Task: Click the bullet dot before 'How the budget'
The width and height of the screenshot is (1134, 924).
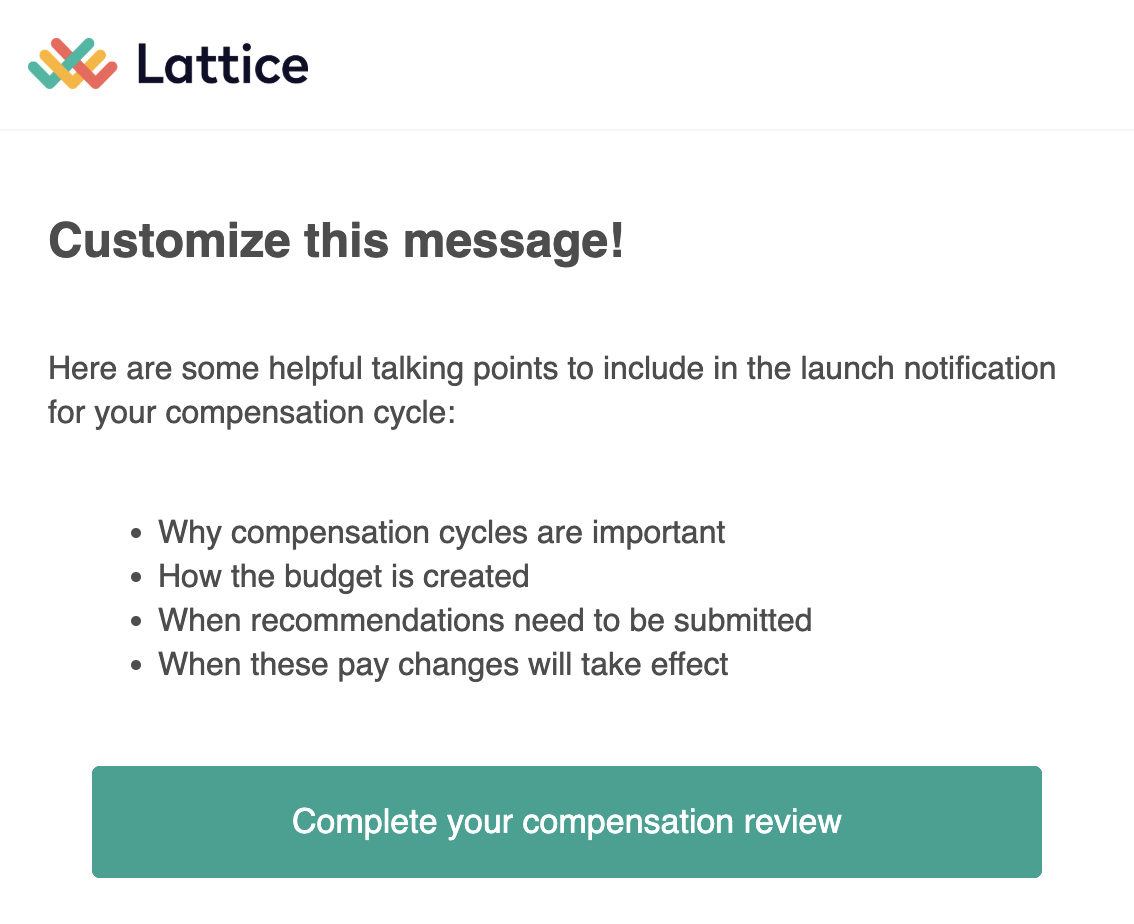Action: click(136, 578)
